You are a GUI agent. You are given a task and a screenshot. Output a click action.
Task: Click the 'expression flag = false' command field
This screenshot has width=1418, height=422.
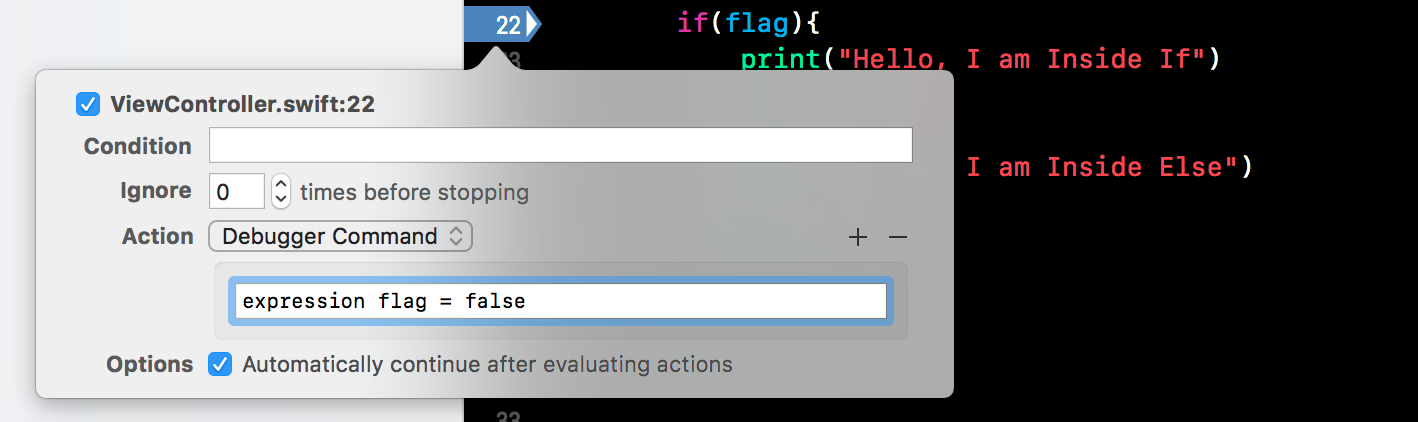pos(559,301)
